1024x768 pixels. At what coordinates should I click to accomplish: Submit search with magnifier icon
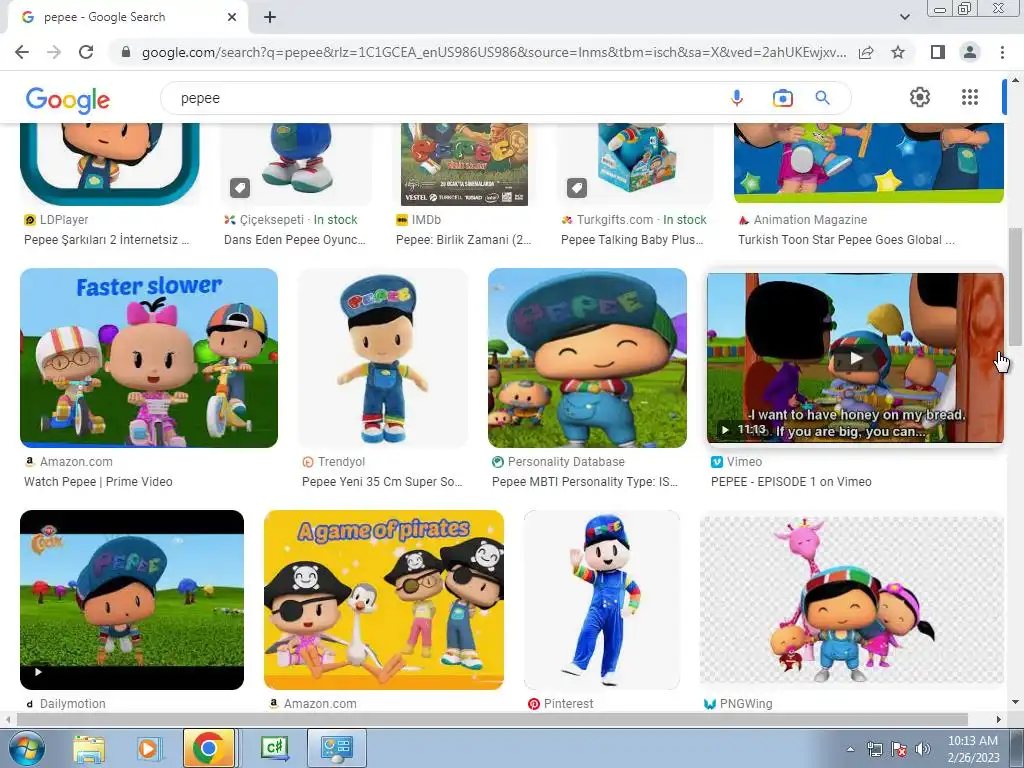click(x=822, y=98)
